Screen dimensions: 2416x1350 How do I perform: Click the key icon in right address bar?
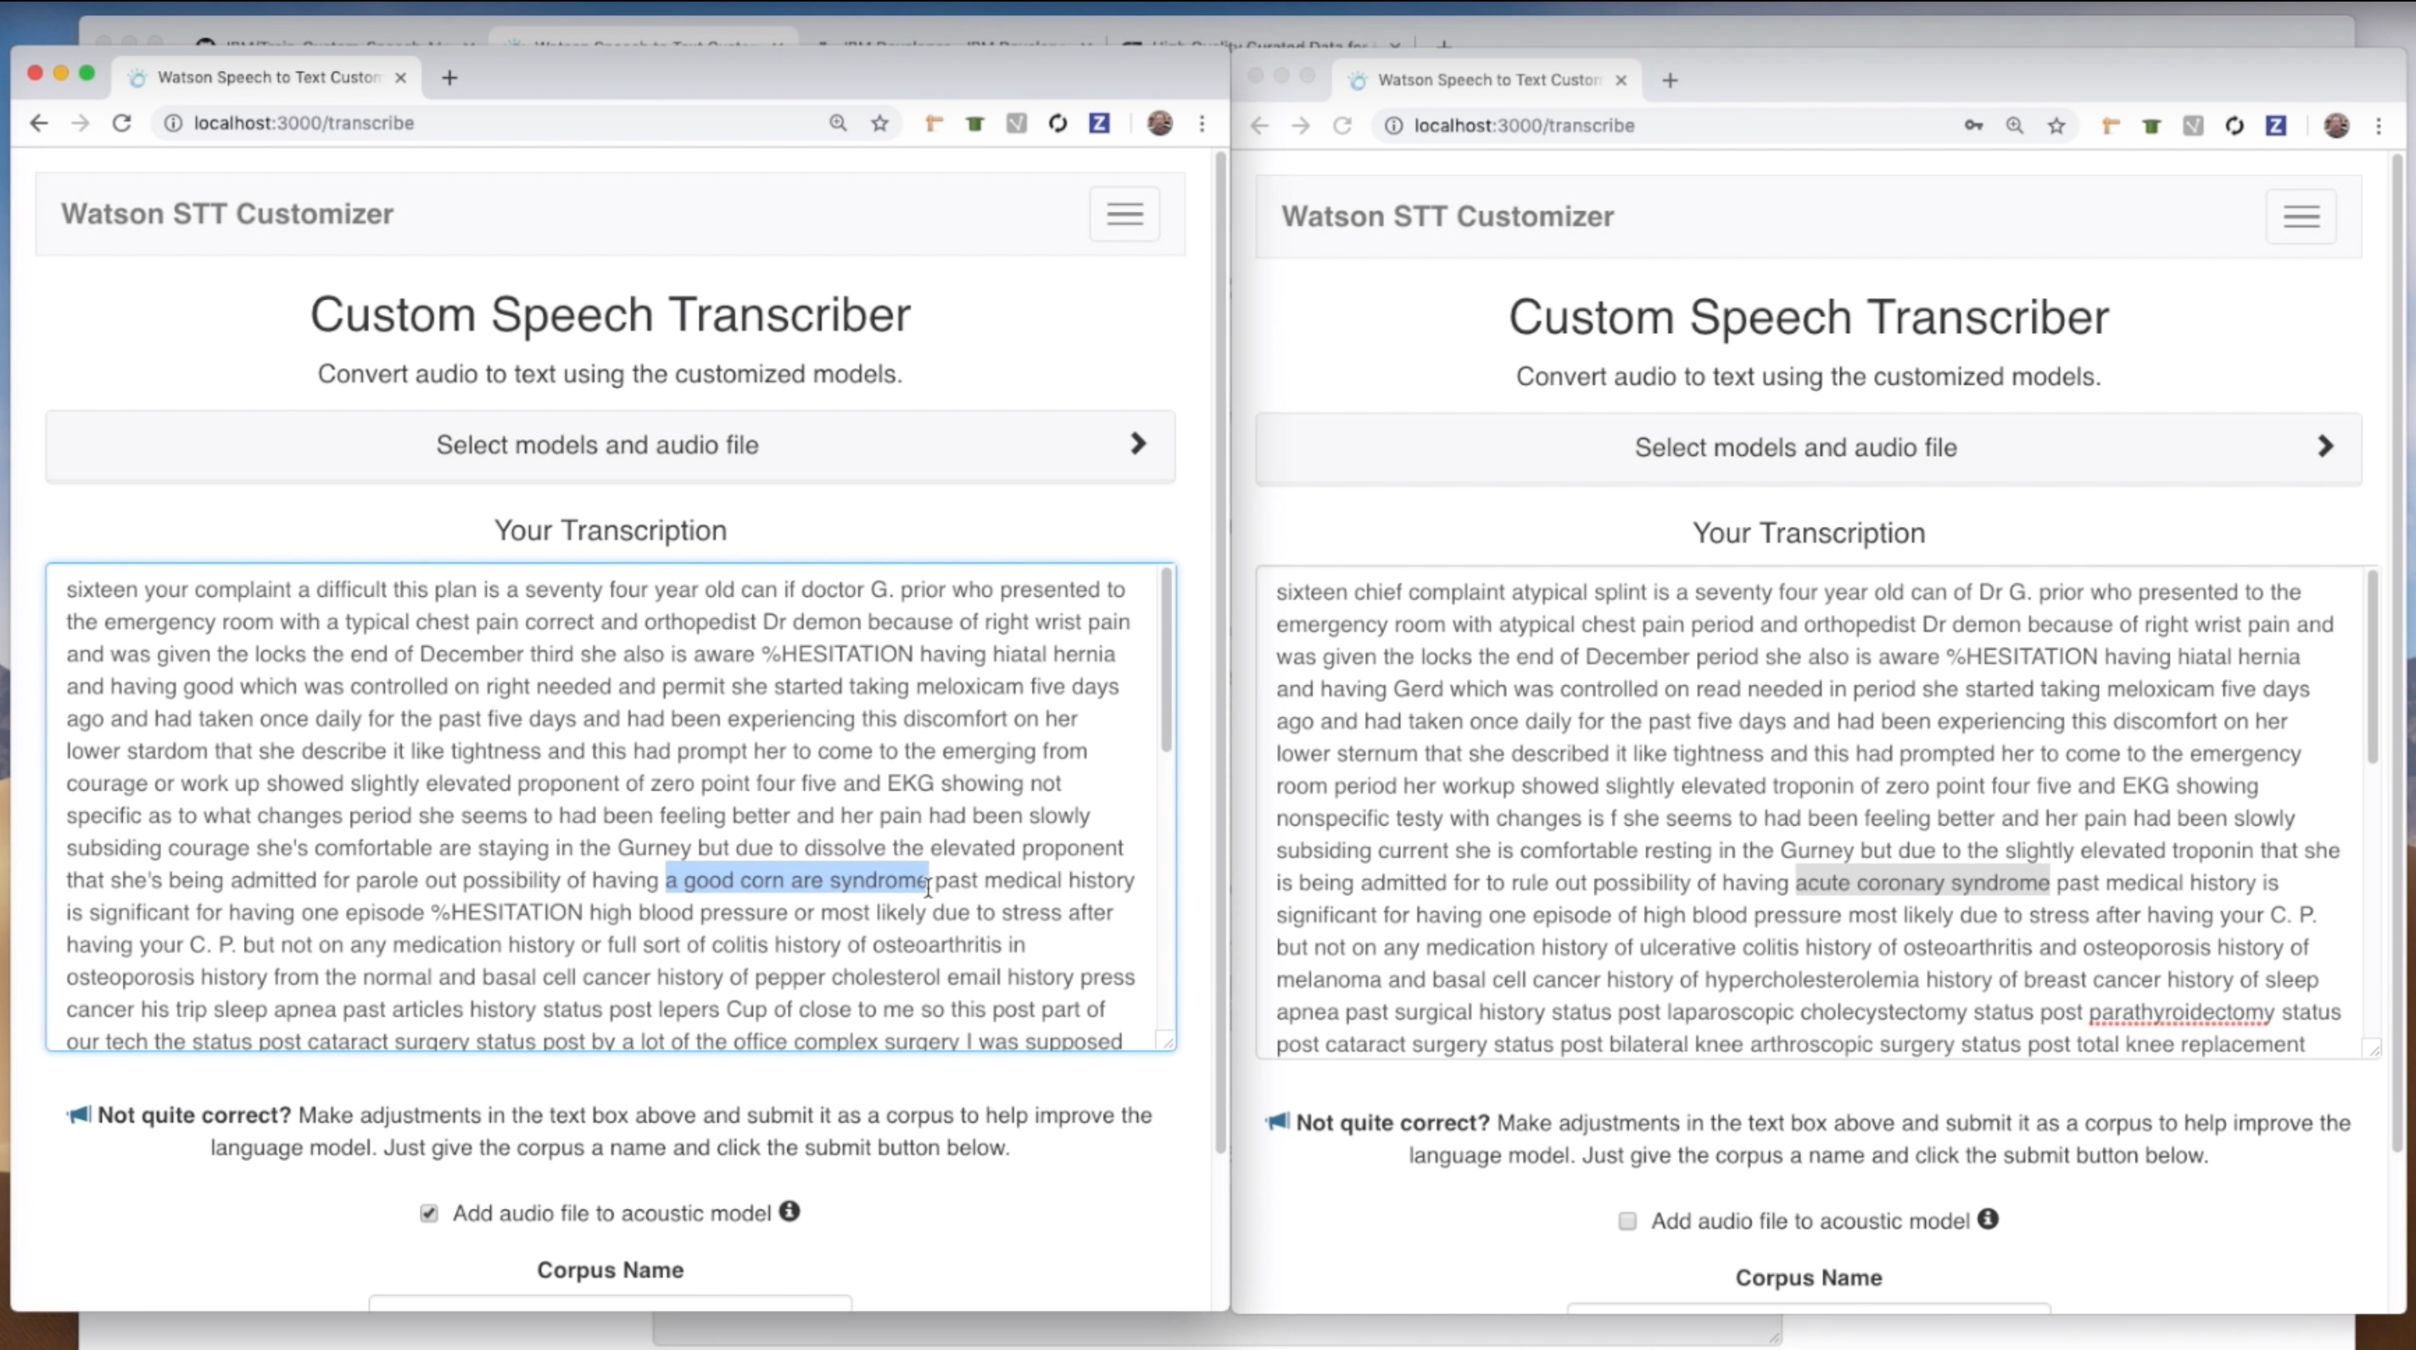[1972, 126]
